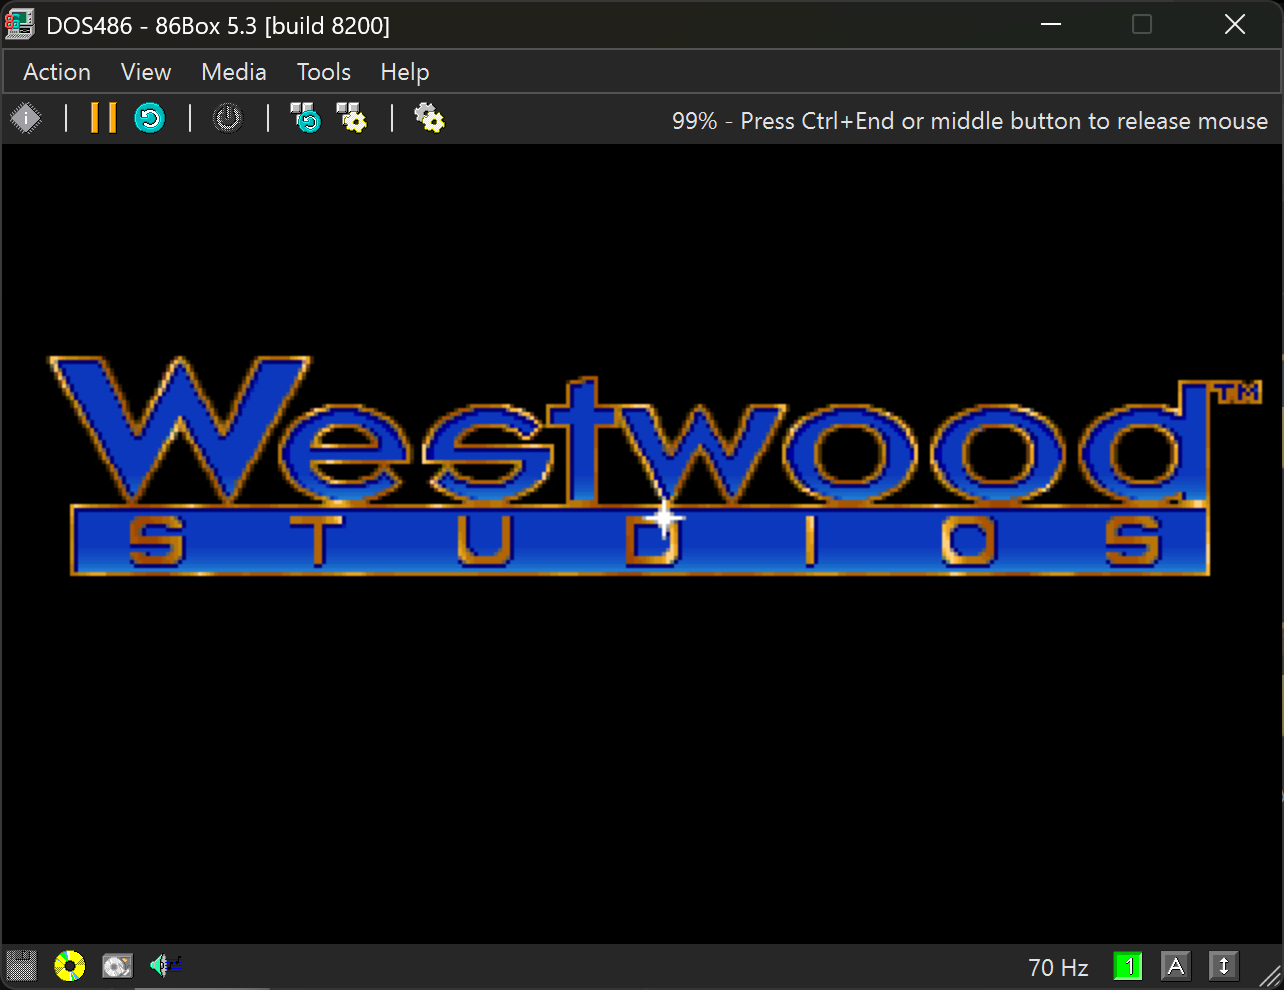Pause the emulation with the orange pause button
The width and height of the screenshot is (1284, 990).
(103, 119)
